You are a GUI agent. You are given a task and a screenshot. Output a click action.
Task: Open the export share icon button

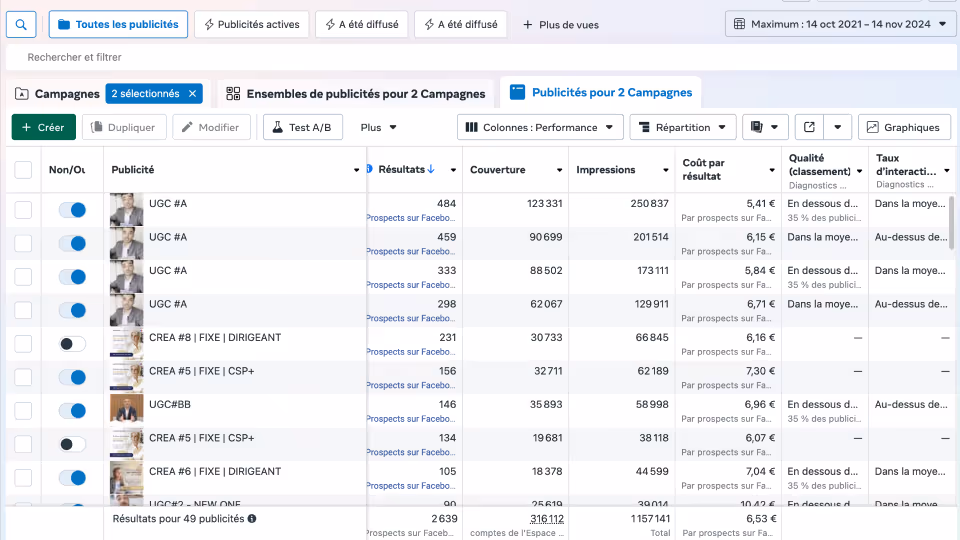click(809, 127)
